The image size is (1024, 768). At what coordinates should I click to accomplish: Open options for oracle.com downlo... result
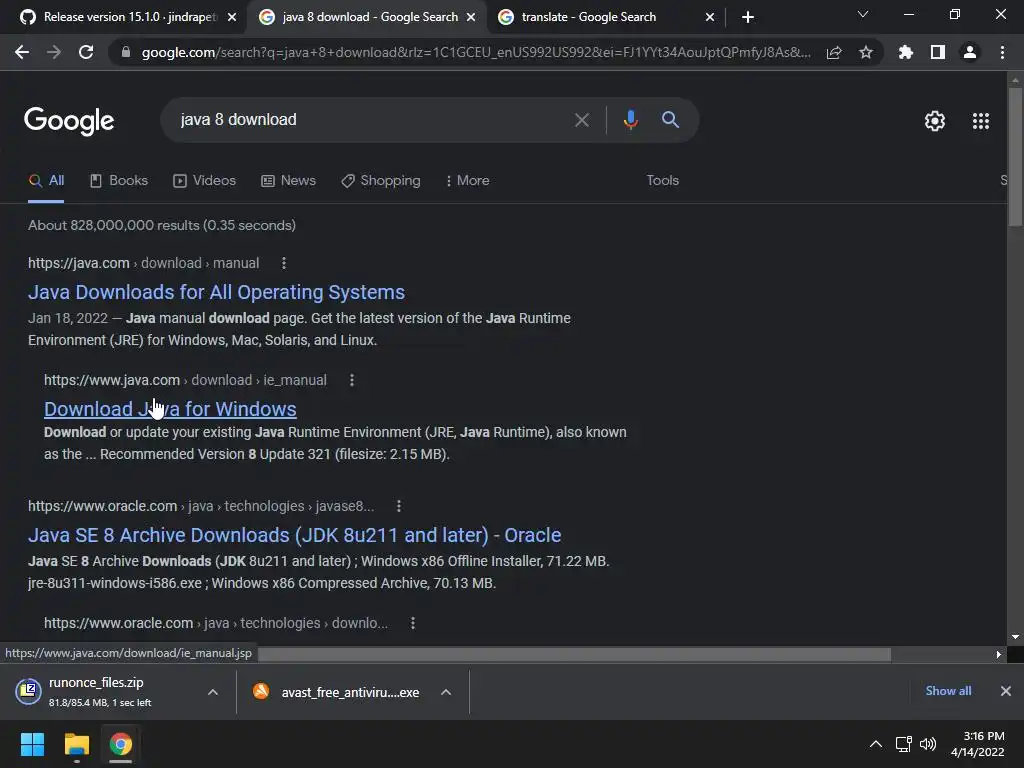point(413,623)
